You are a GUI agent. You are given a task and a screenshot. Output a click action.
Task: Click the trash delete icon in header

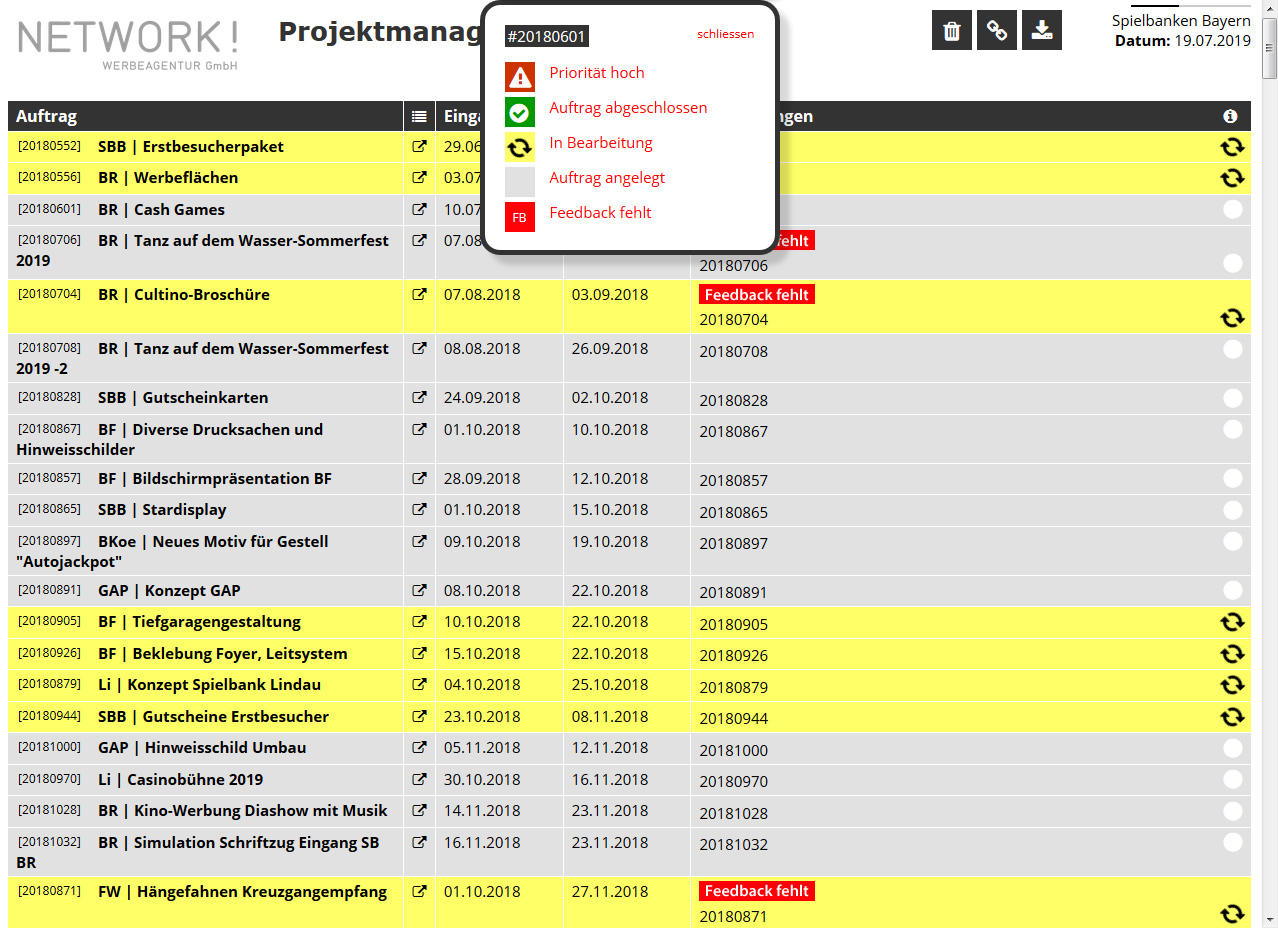point(952,30)
